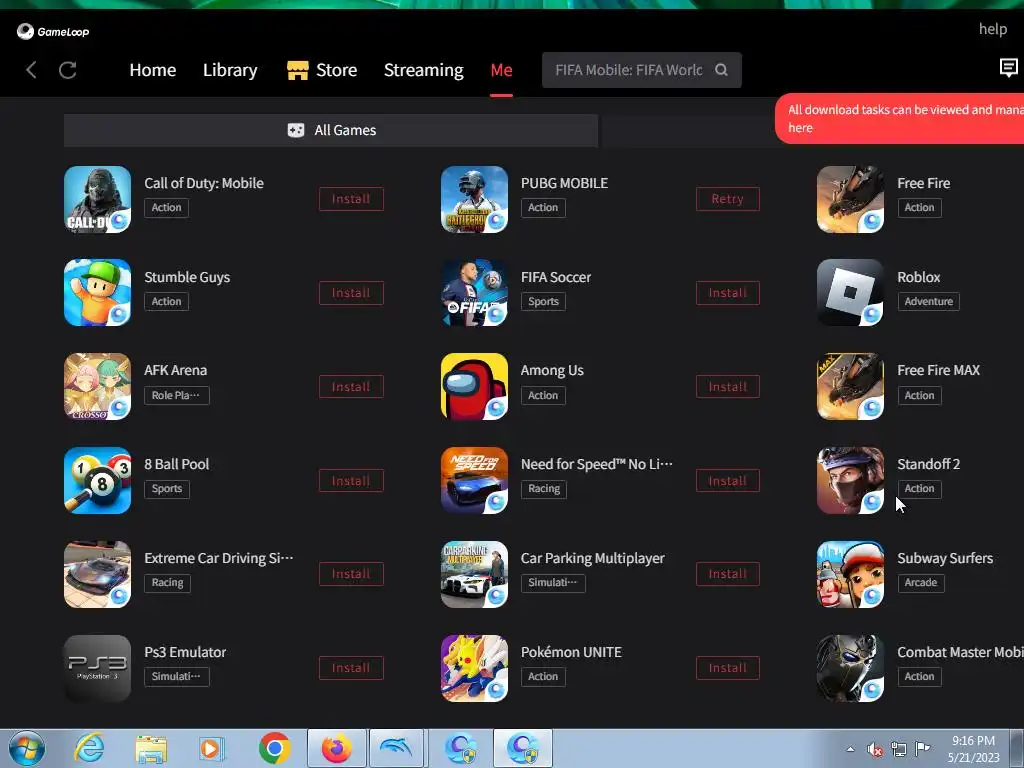Open the messages icon at top right
This screenshot has width=1024, height=768.
(1008, 67)
